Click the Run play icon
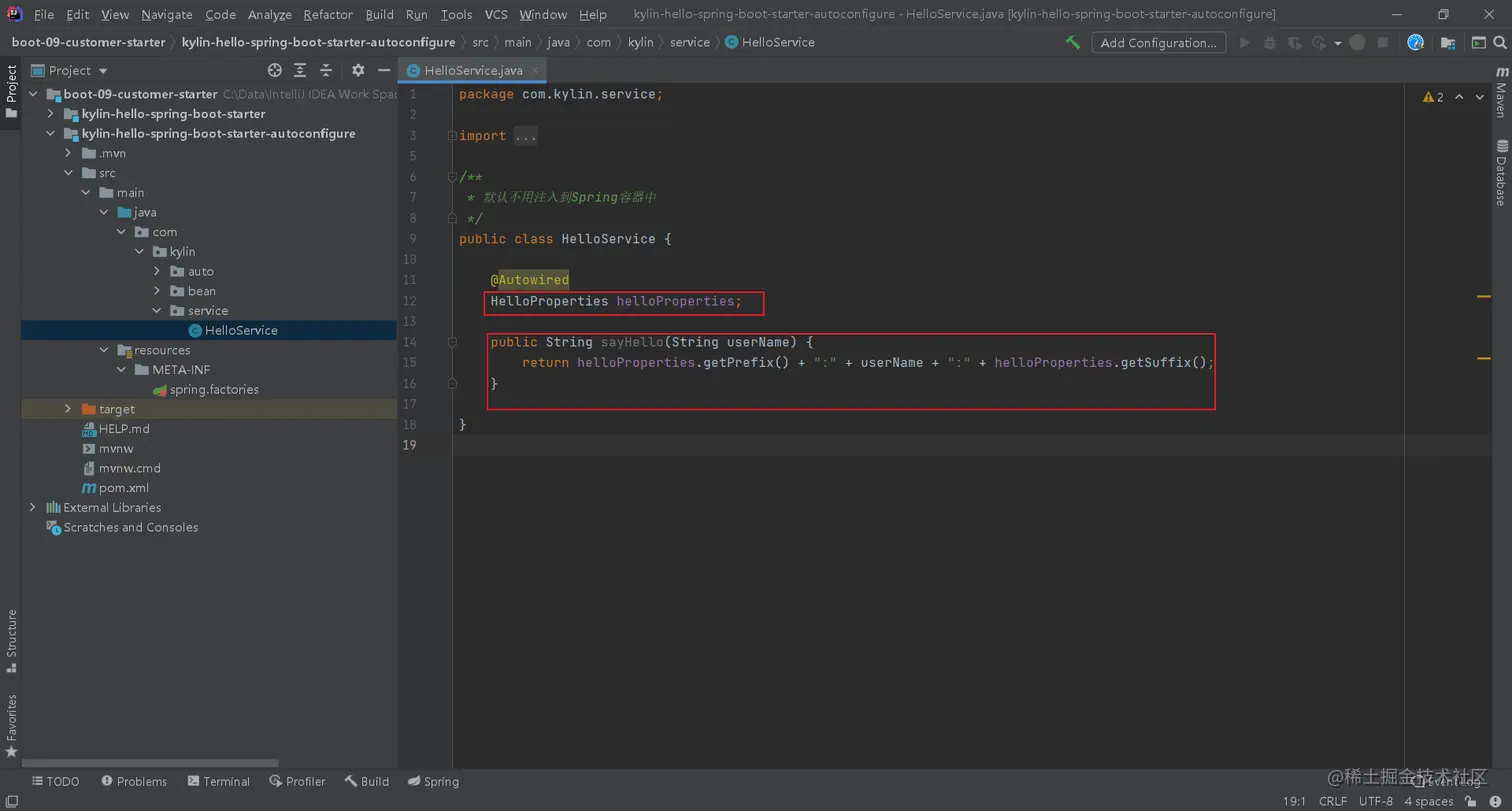Screen dimensions: 1512x811 [x=1245, y=43]
